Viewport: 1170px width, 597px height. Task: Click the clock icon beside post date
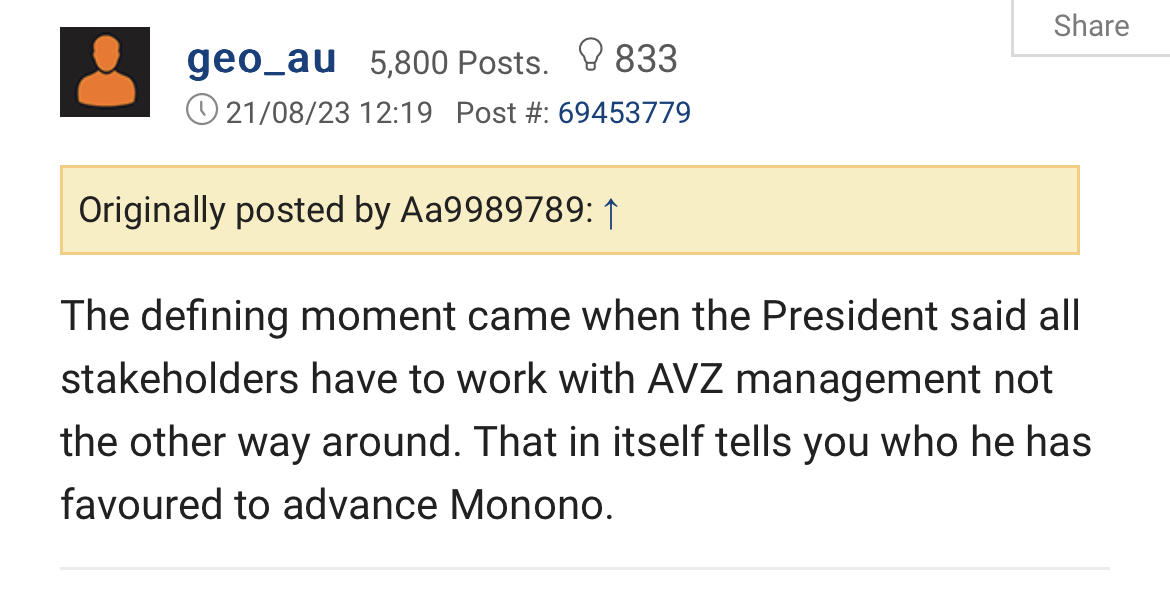tap(202, 110)
